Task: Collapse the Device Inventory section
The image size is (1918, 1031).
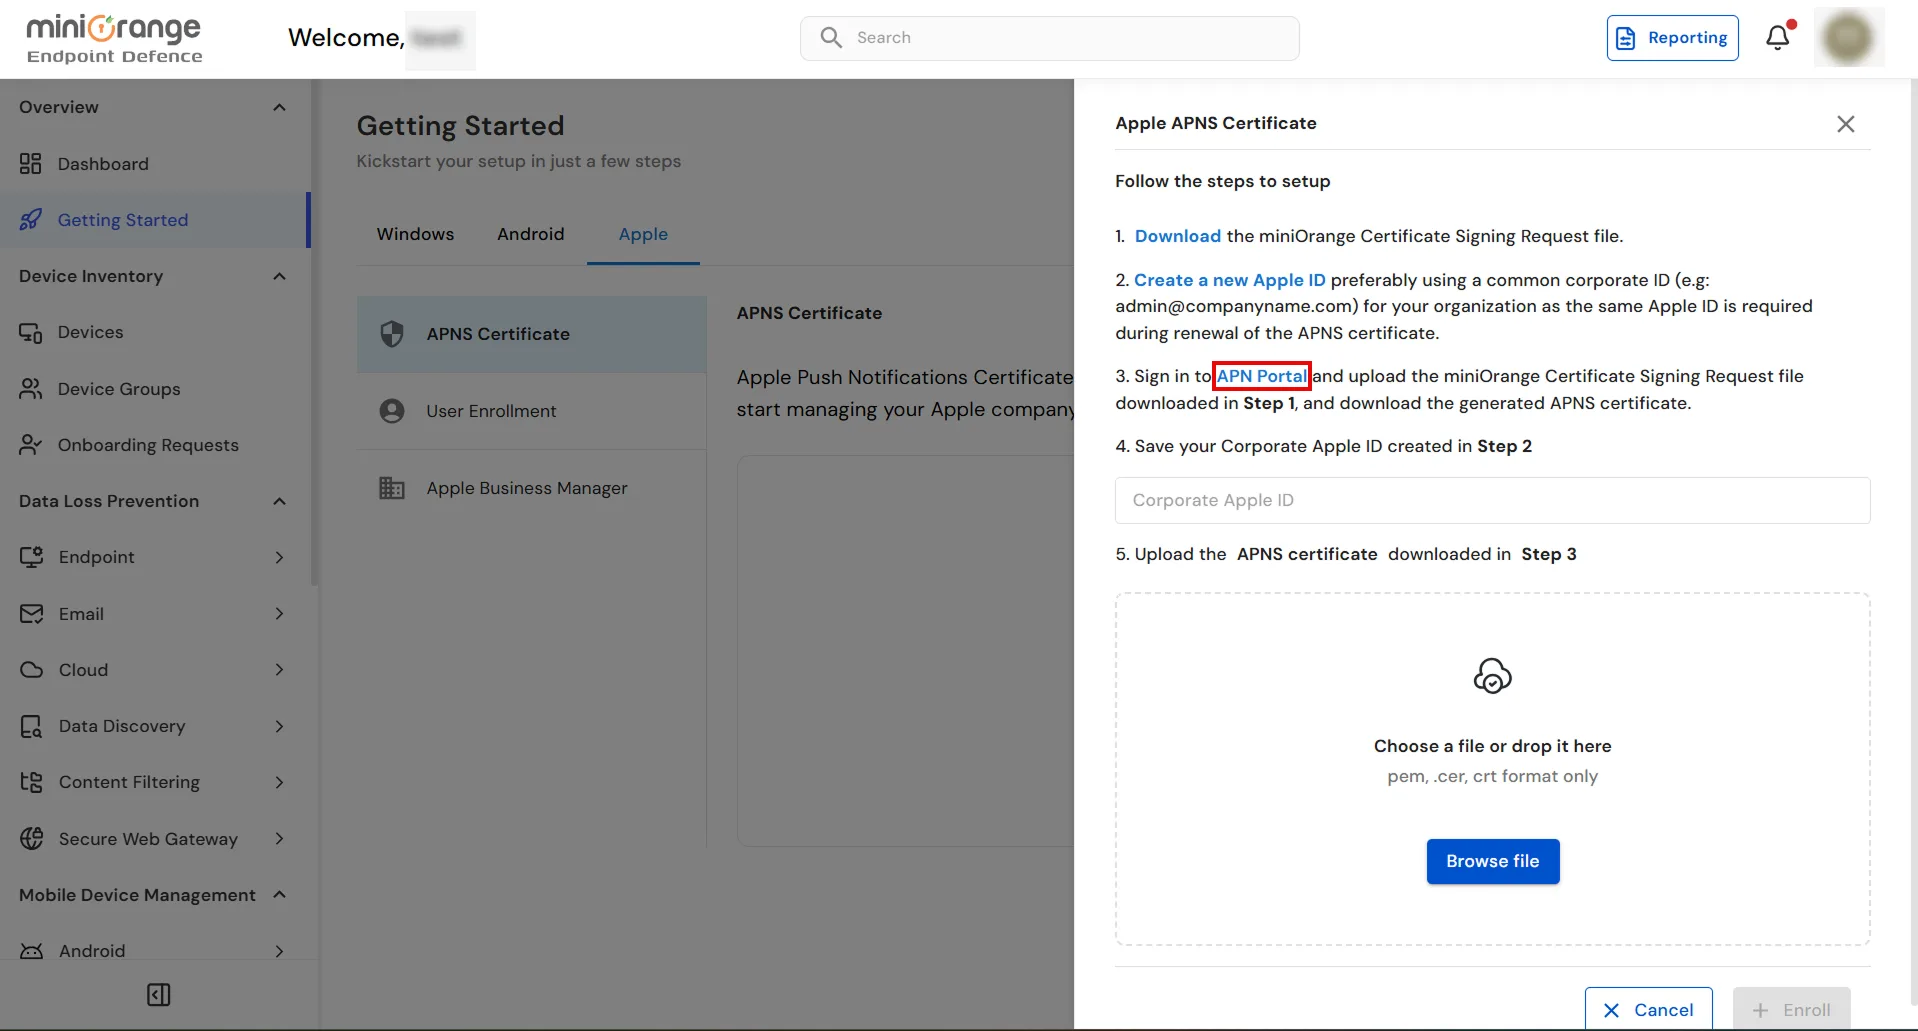Action: tap(280, 276)
